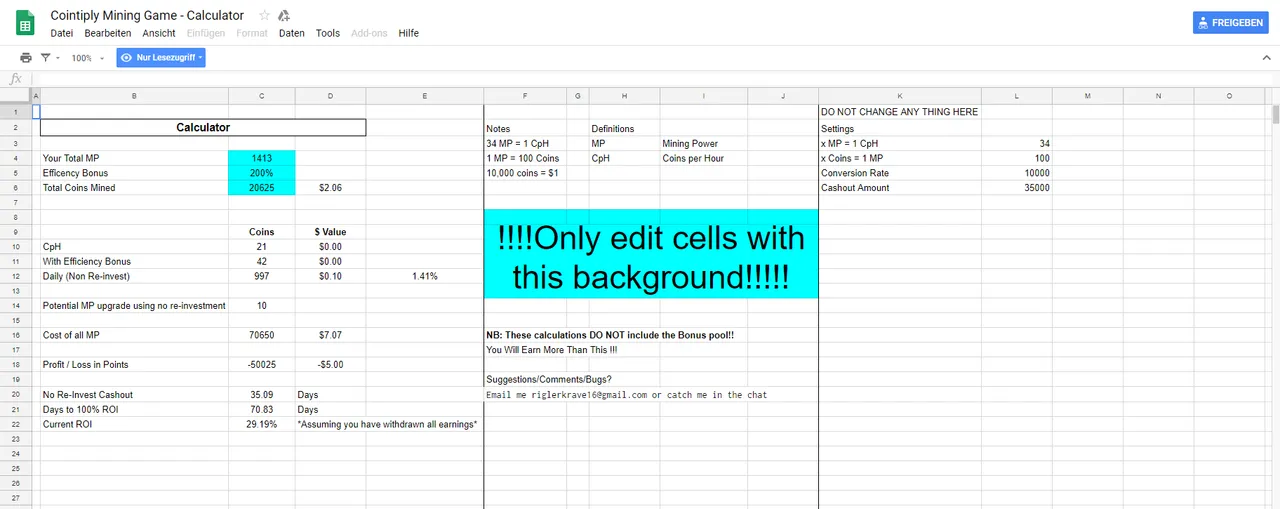Click the 'Total Coins Mined' cell
The width and height of the screenshot is (1280, 509).
pyautogui.click(x=134, y=188)
